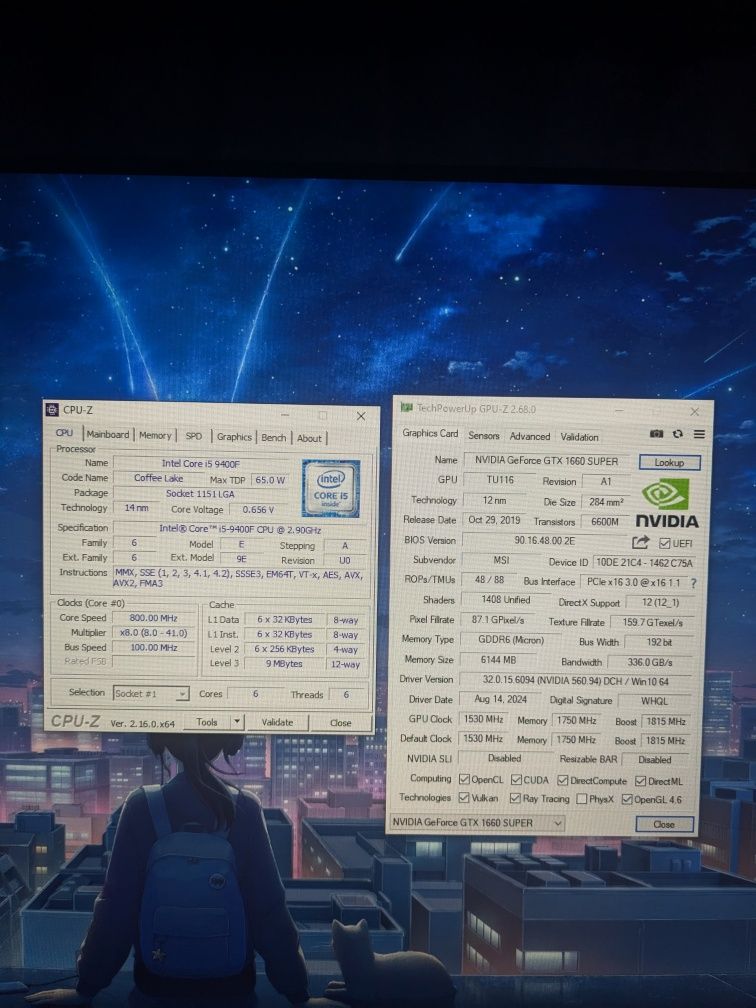This screenshot has height=1008, width=756.
Task: Click the 9 MBytes Level 3 cache value
Action: 284,663
